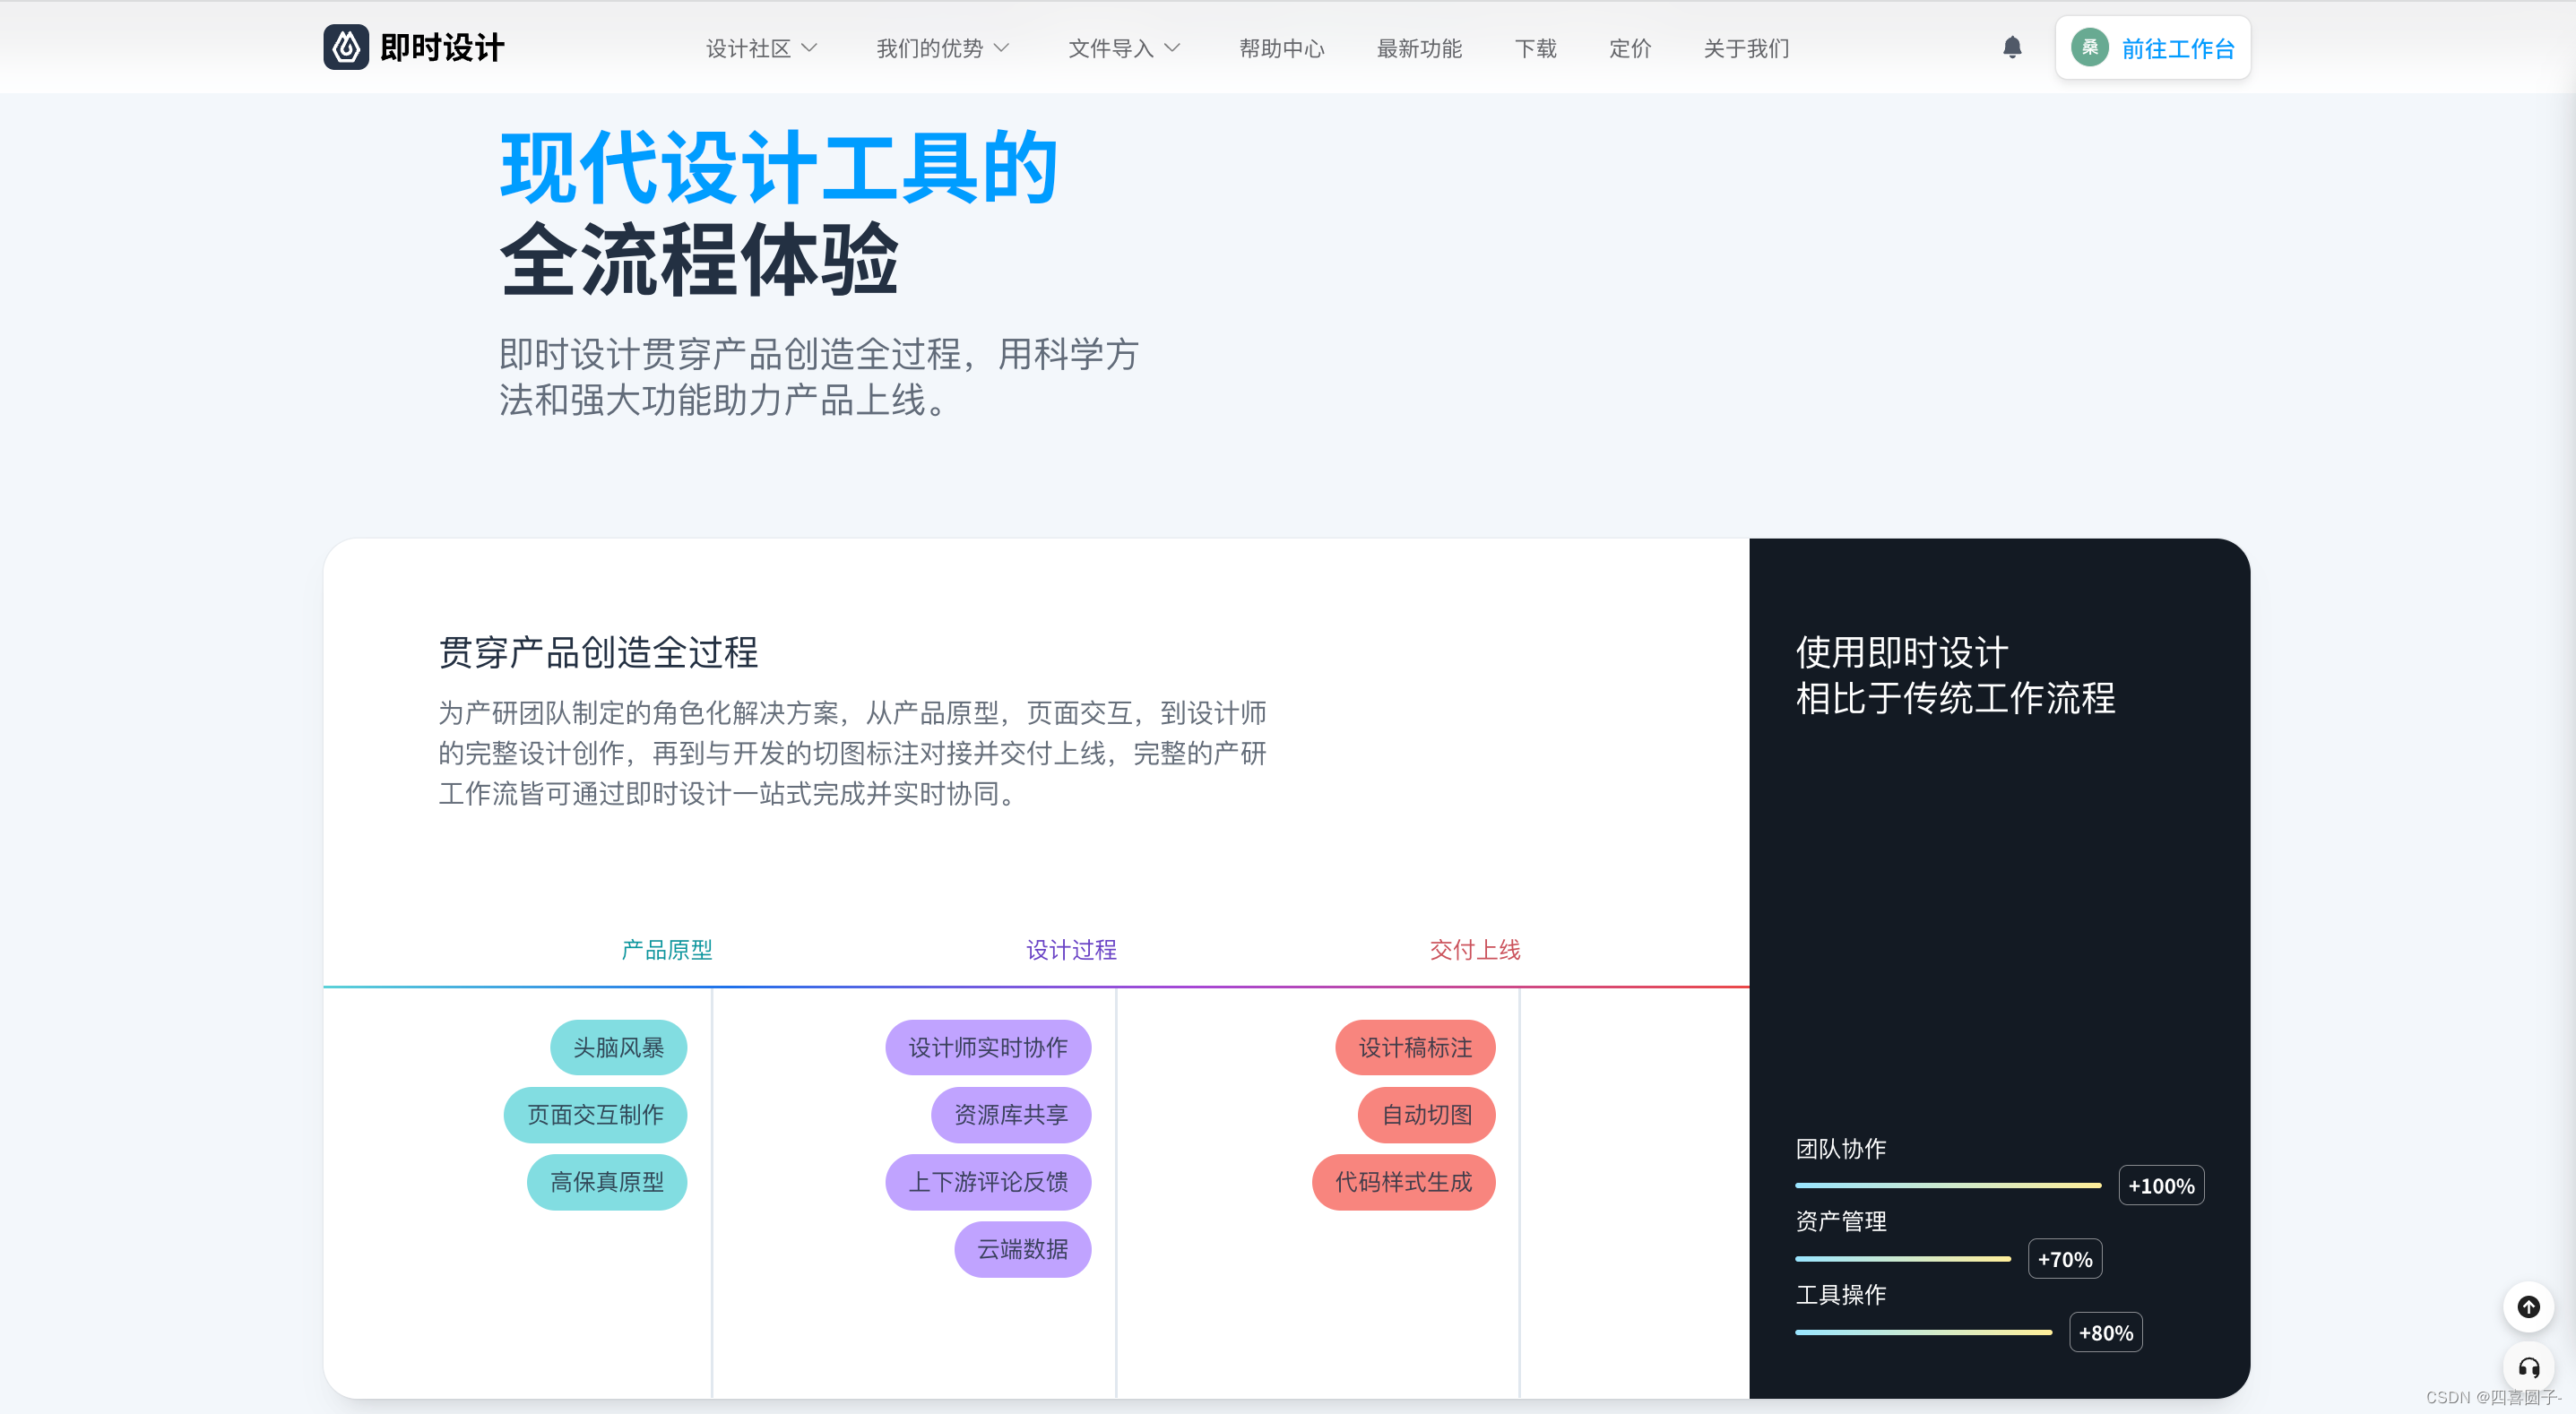Expand the 我们的优势 dropdown chevron
The image size is (2576, 1414).
(1001, 48)
